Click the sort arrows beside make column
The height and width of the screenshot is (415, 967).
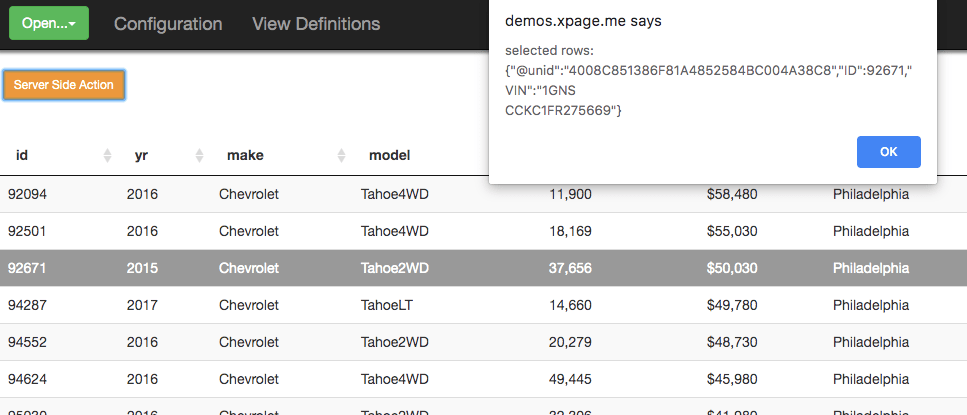pyautogui.click(x=341, y=155)
